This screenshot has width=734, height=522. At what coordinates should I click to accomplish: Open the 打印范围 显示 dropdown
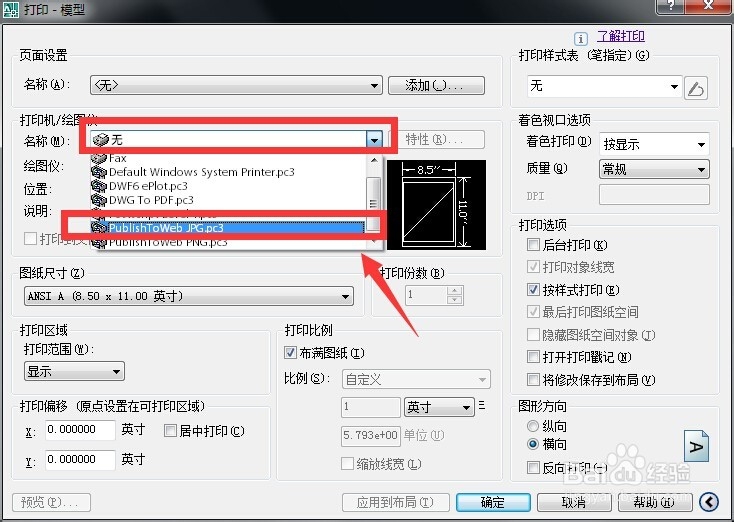coord(74,372)
